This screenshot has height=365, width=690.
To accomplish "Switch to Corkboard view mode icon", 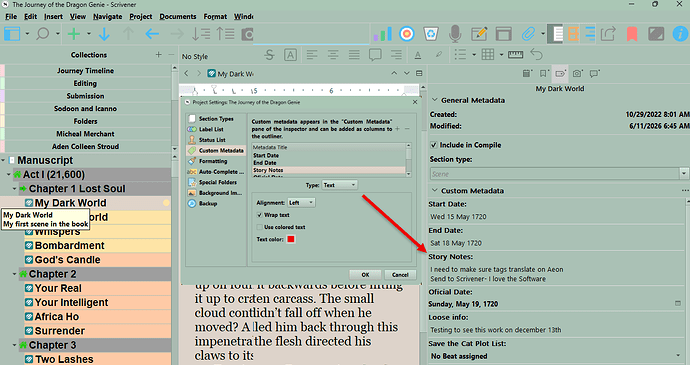I will tap(573, 34).
